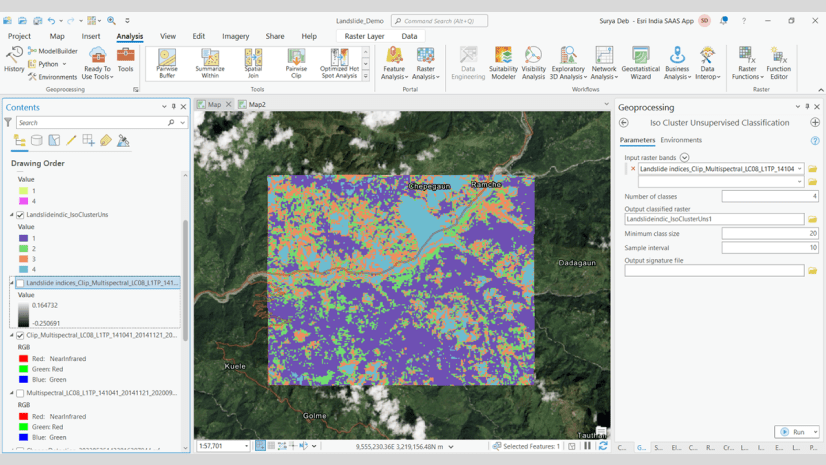Run the Iso Cluster classification tool

pyautogui.click(x=793, y=432)
